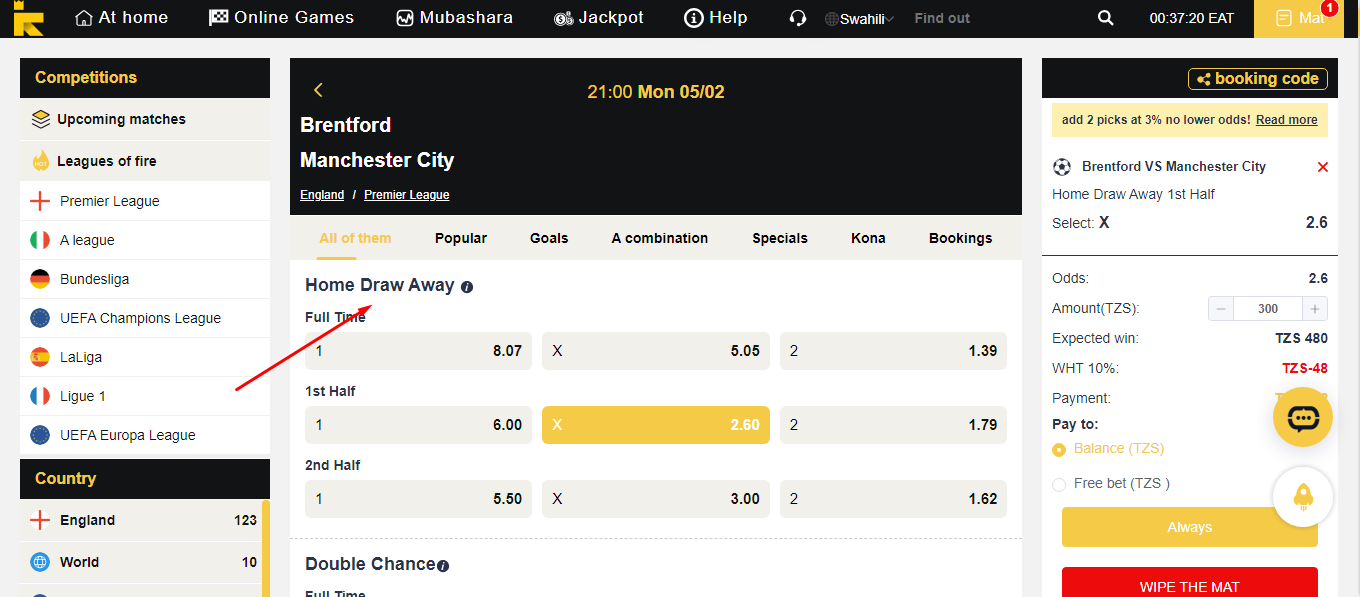Increase bet amount with plus stepper
Viewport: 1360px width, 597px height.
(1316, 309)
